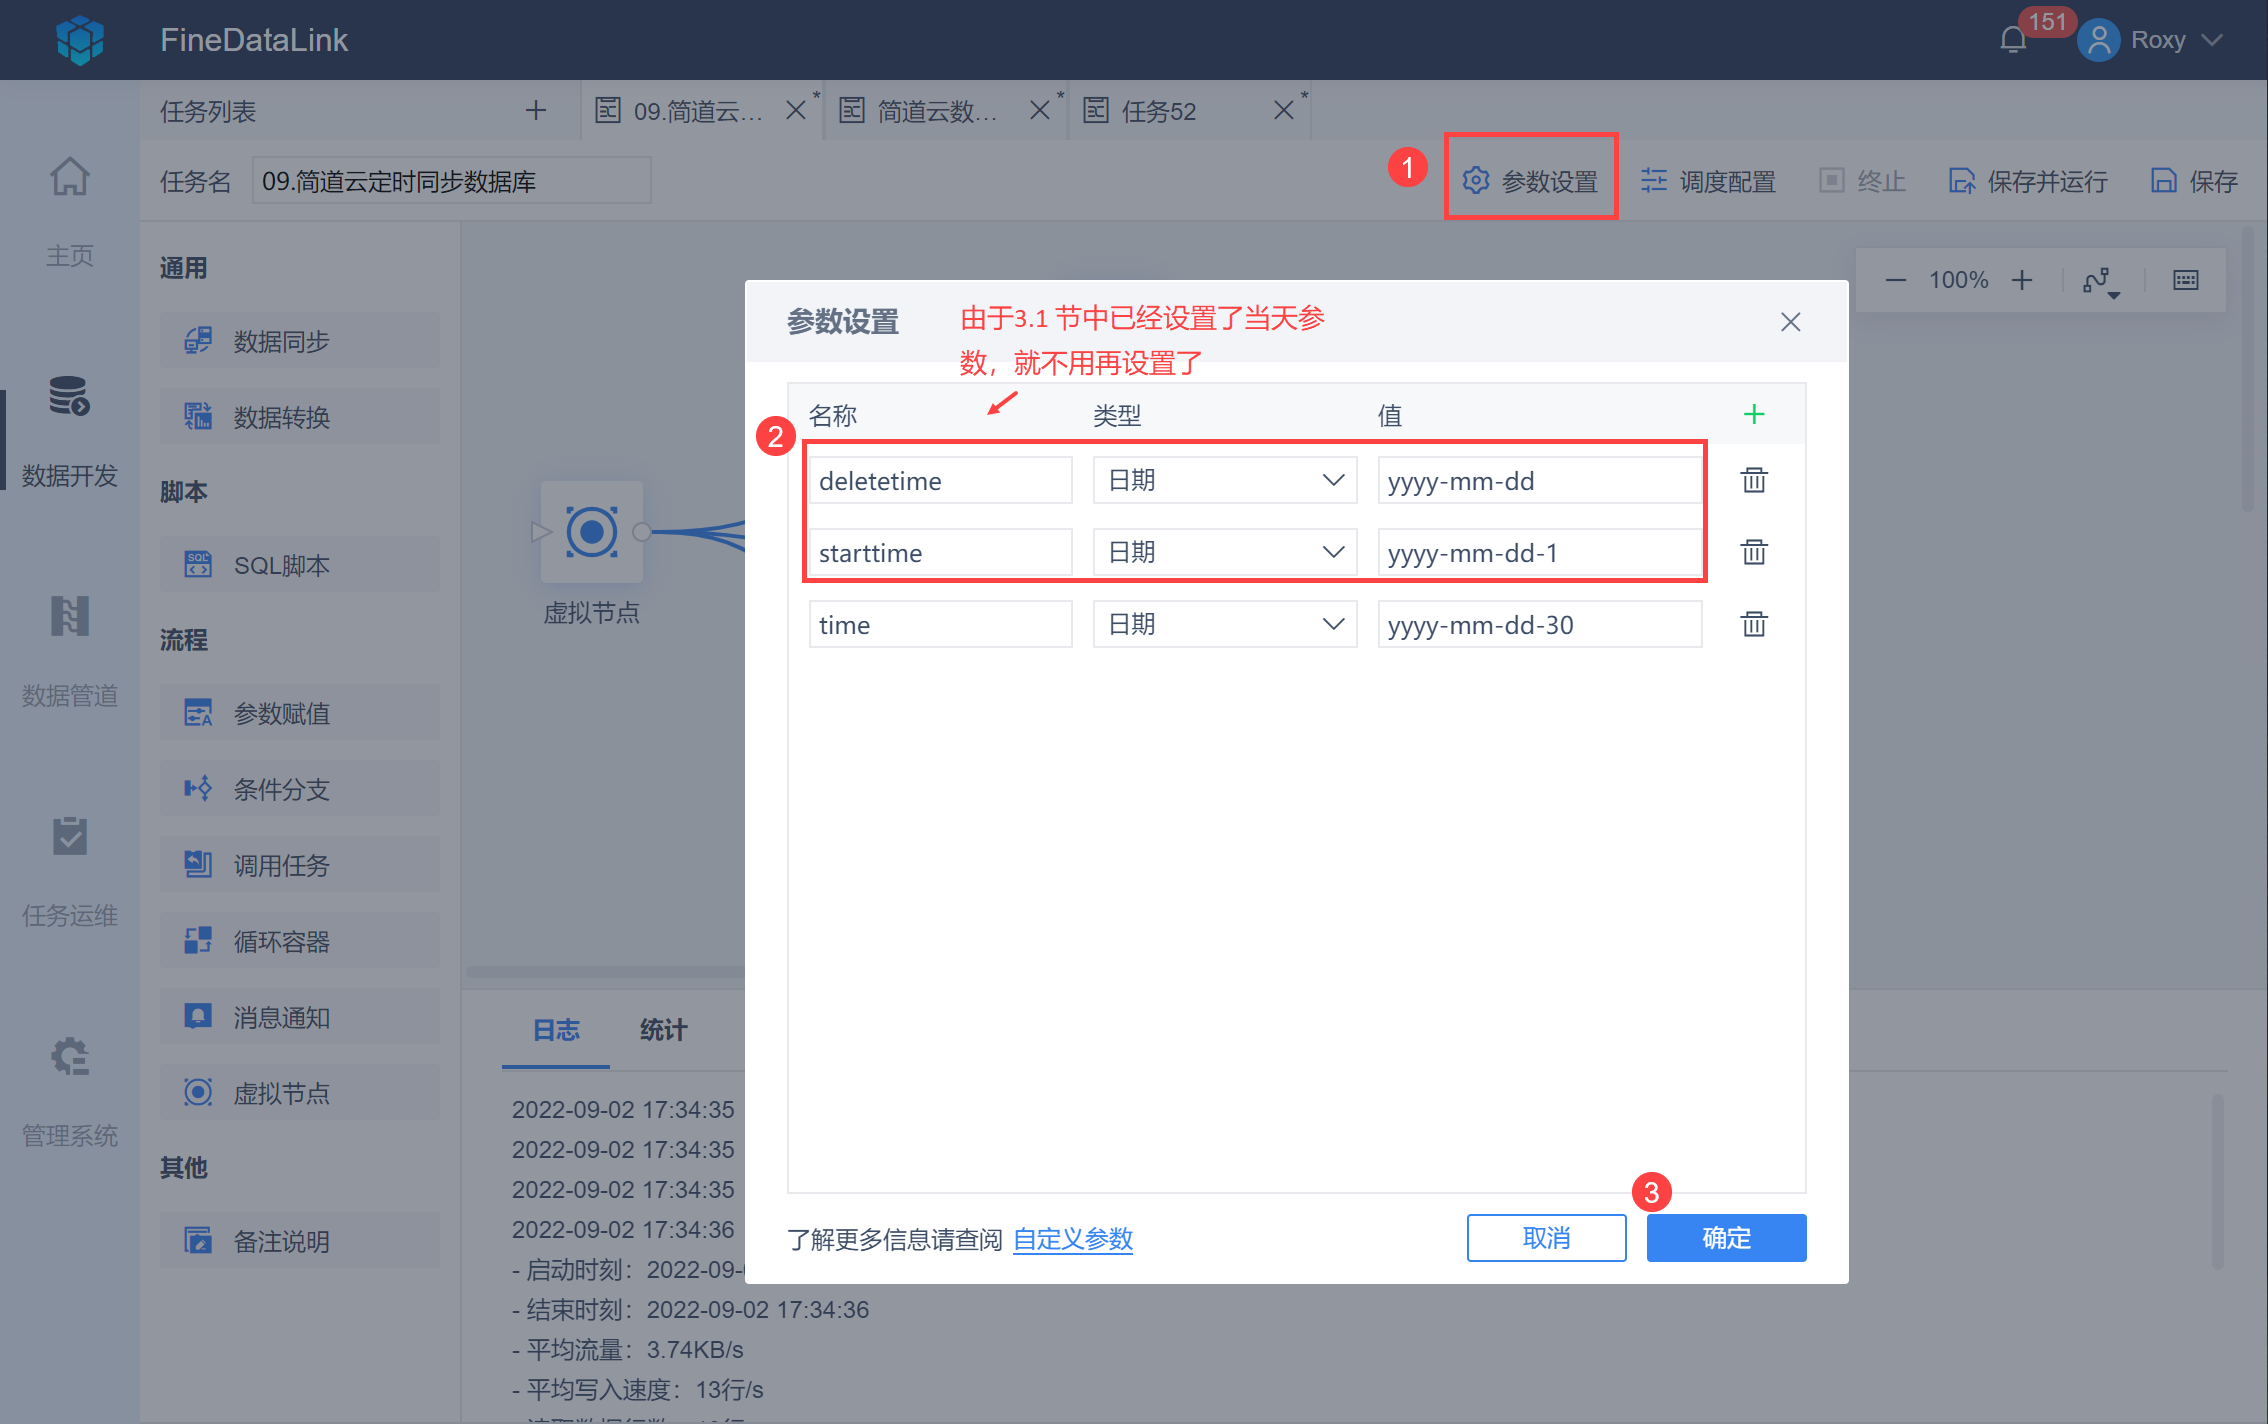This screenshot has height=1424, width=2268.
Task: Open the canvas layout options icon
Action: point(2101,281)
